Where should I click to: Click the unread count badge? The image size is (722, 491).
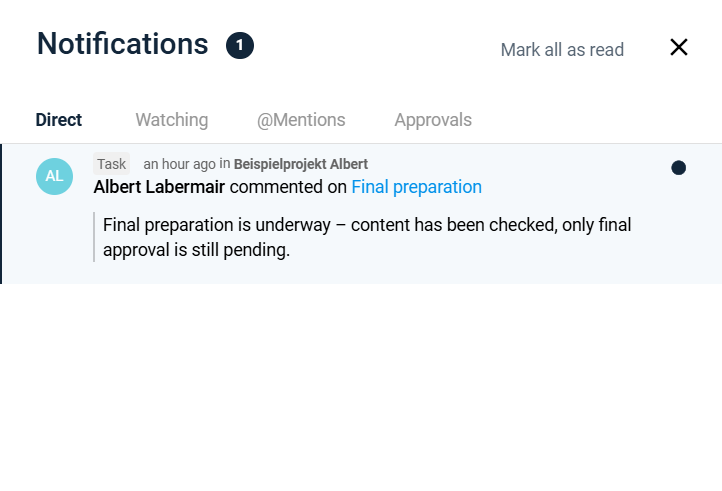pos(240,45)
